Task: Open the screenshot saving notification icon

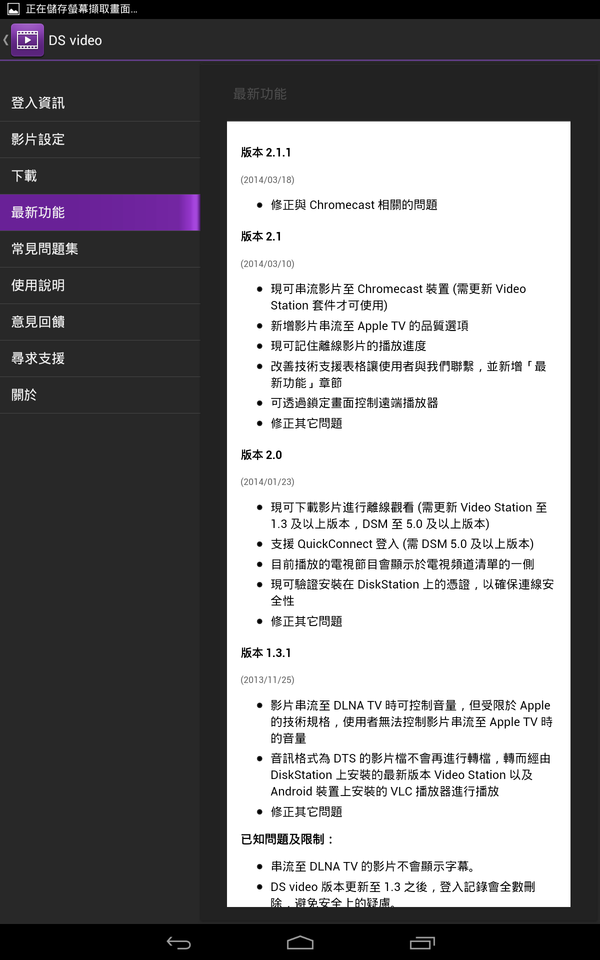Action: pos(13,9)
